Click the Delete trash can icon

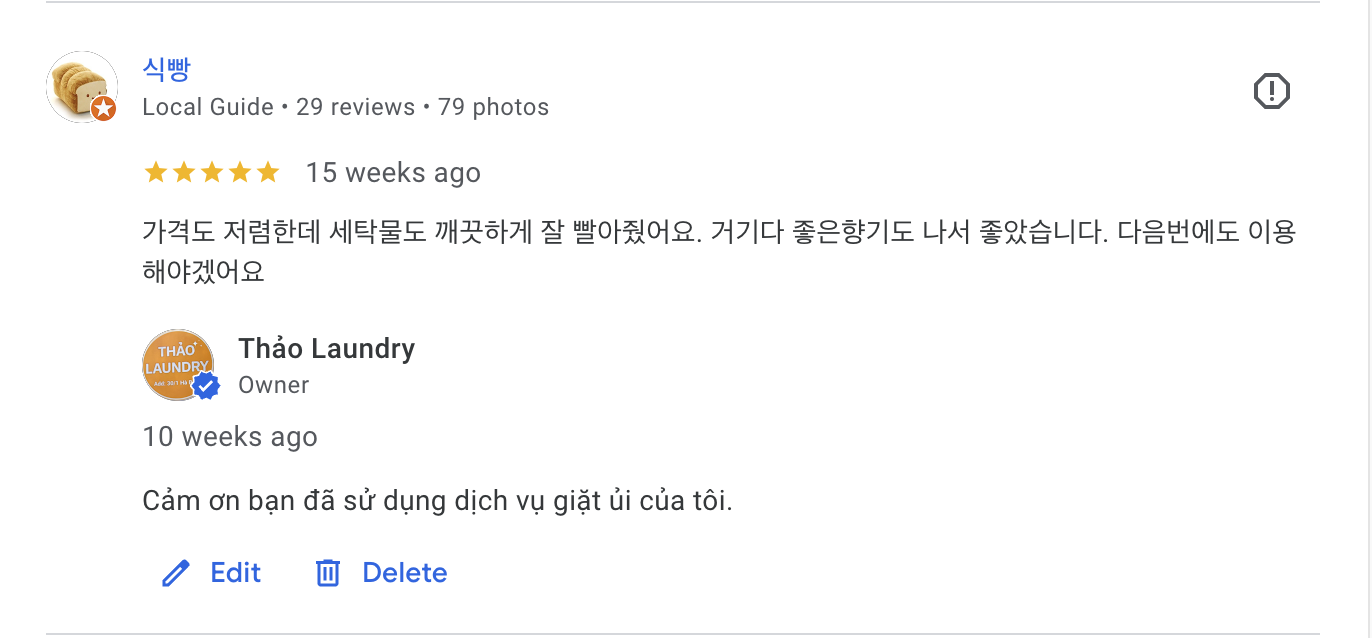330,572
